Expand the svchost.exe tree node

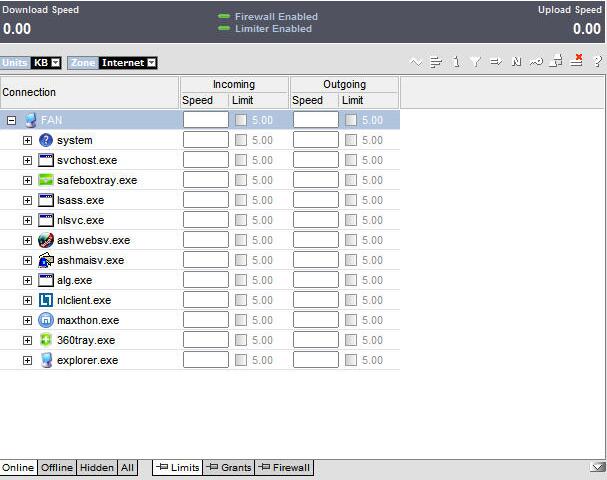[x=27, y=160]
